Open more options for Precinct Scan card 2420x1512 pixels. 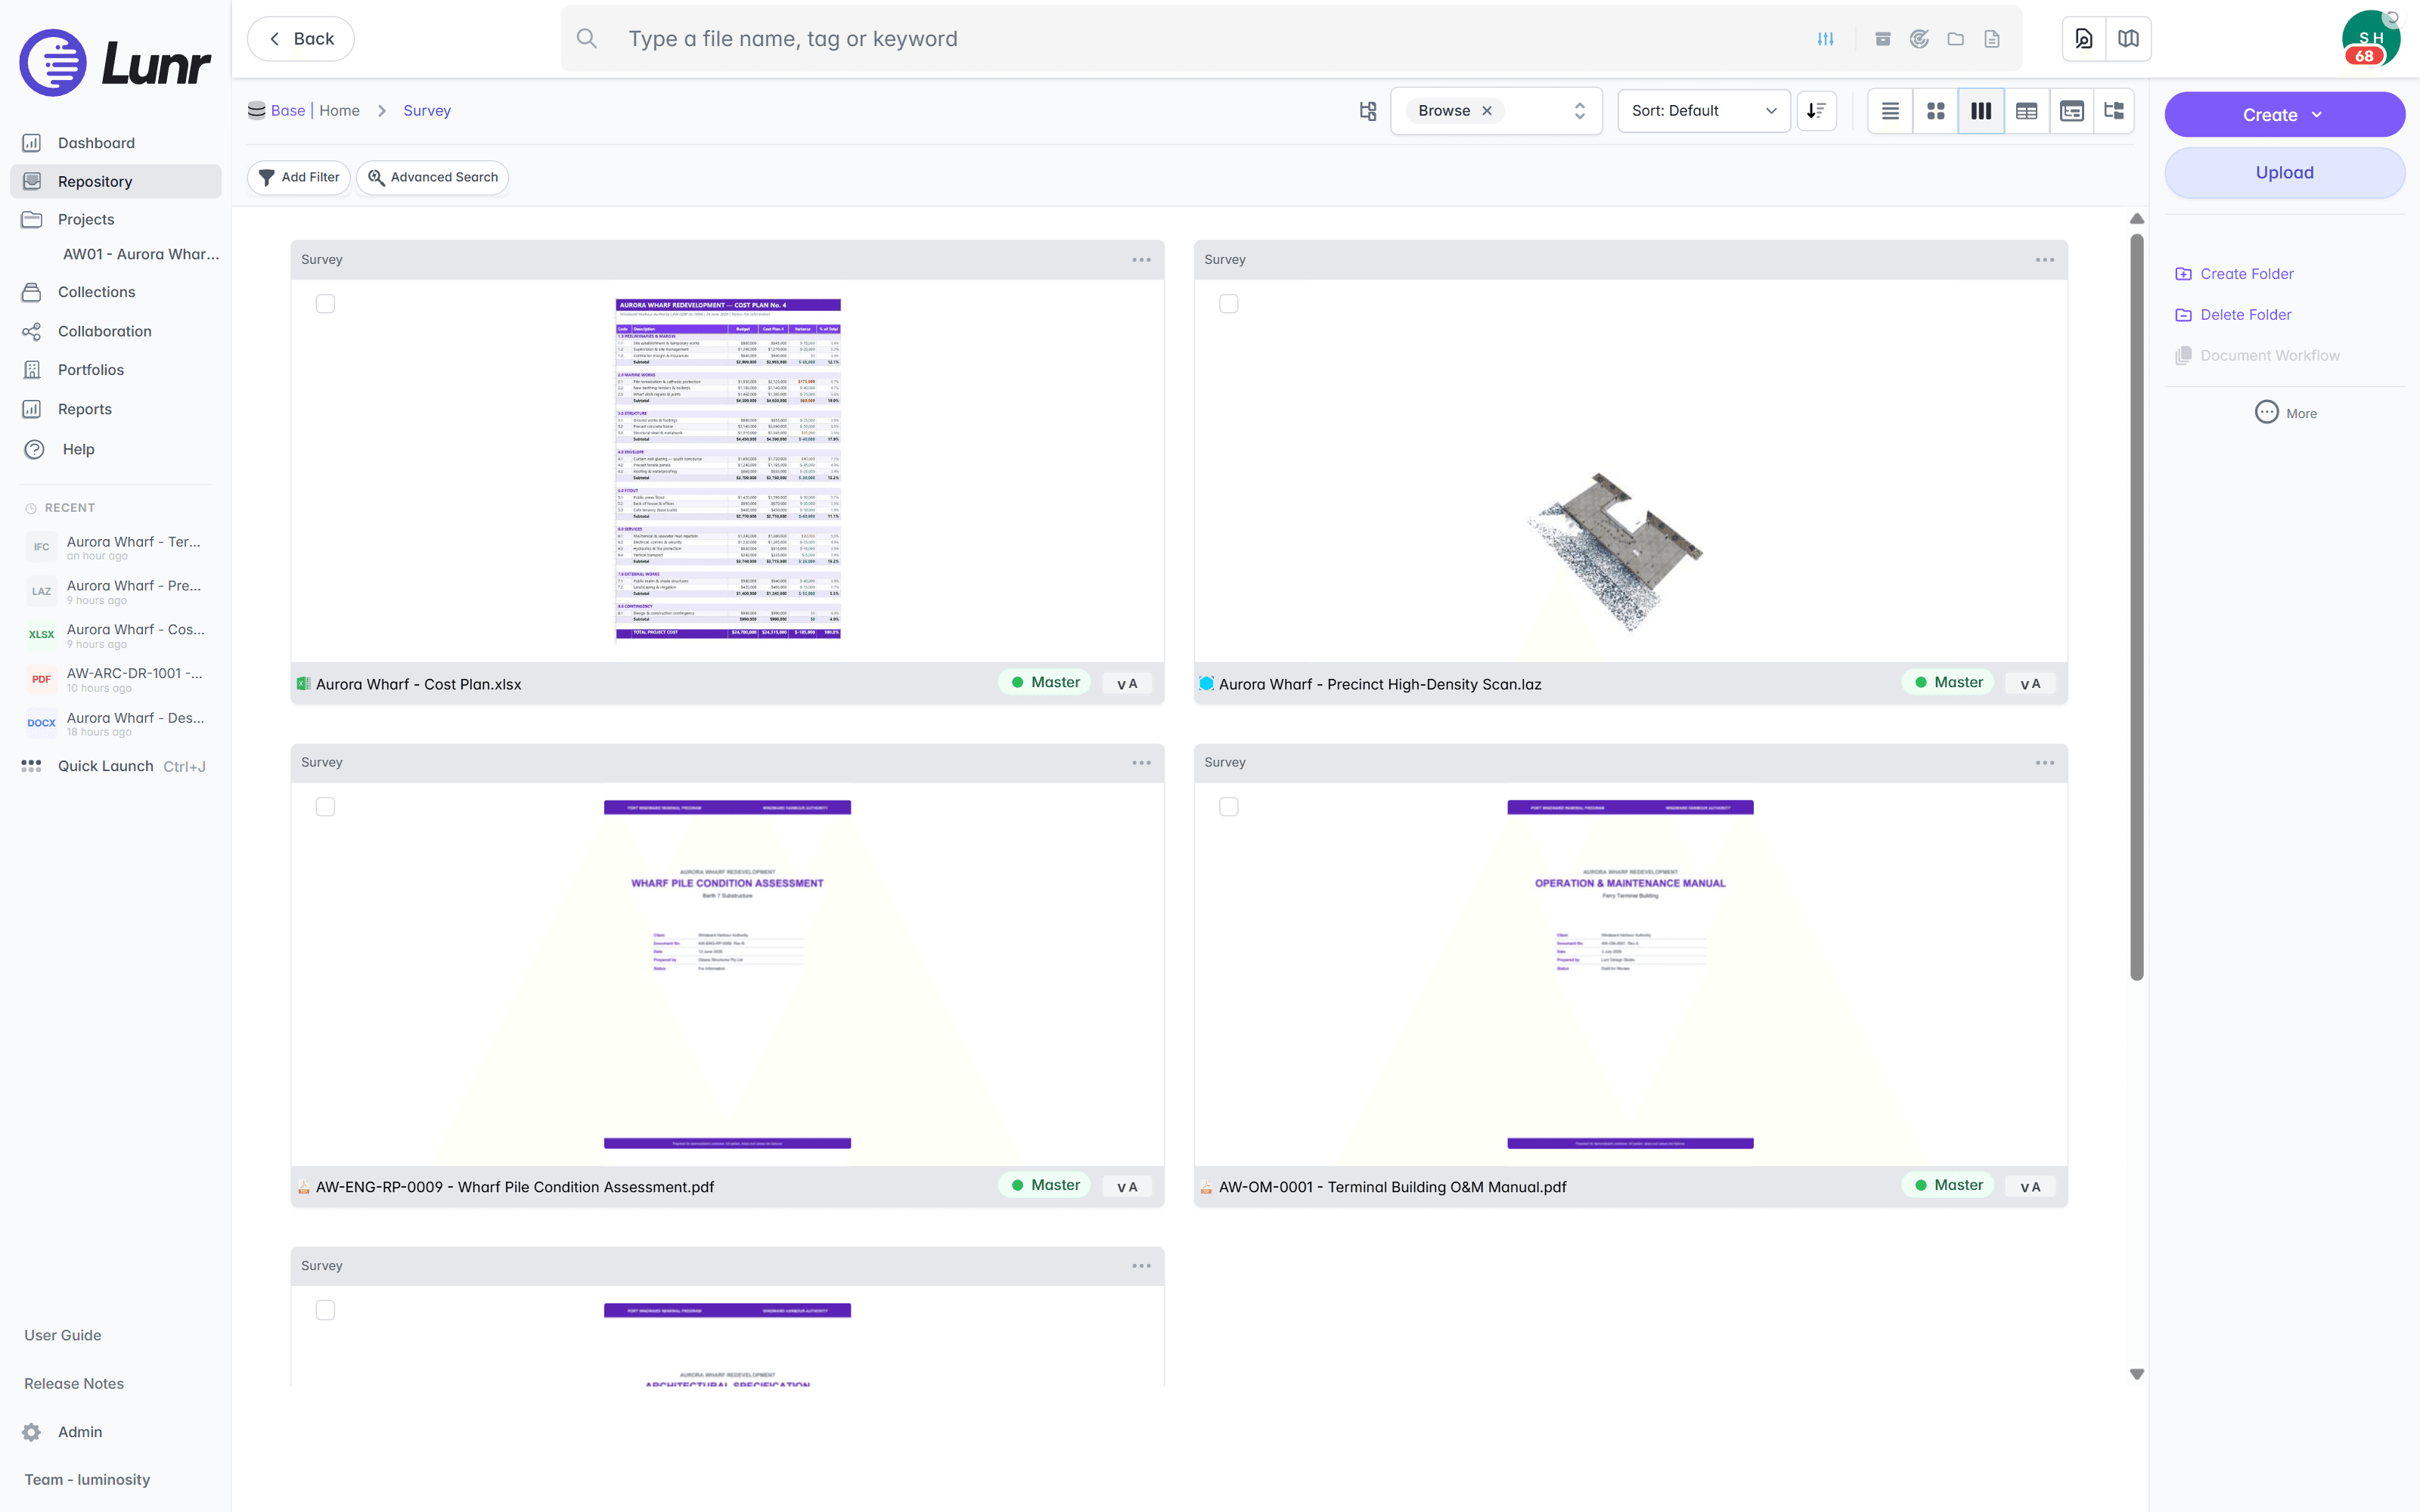pyautogui.click(x=2044, y=260)
